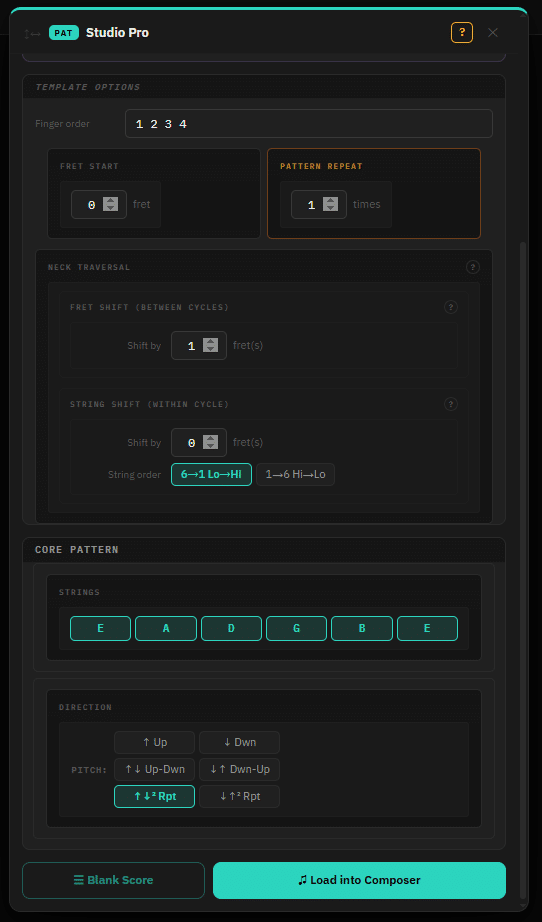The width and height of the screenshot is (542, 922).
Task: Open Fret Shift (Between Cycles) help icon
Action: coord(451,307)
